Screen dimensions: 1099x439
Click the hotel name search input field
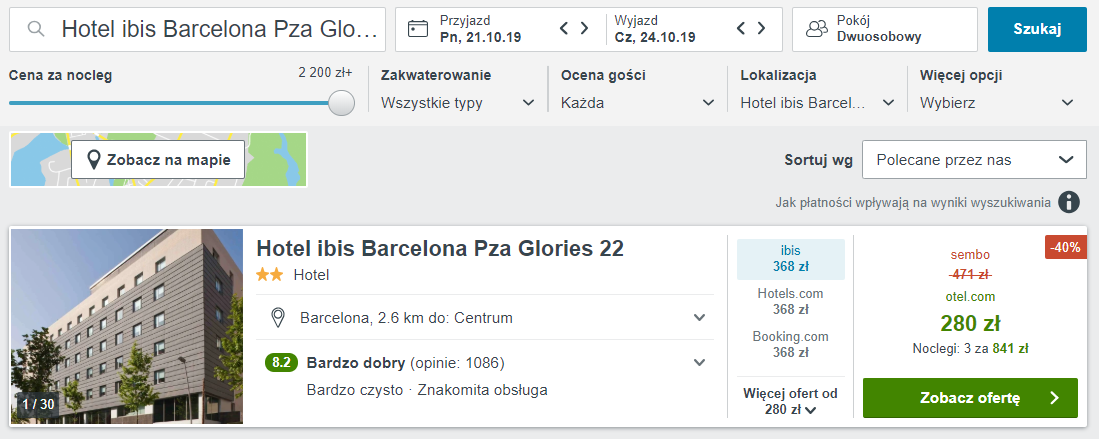coord(198,29)
